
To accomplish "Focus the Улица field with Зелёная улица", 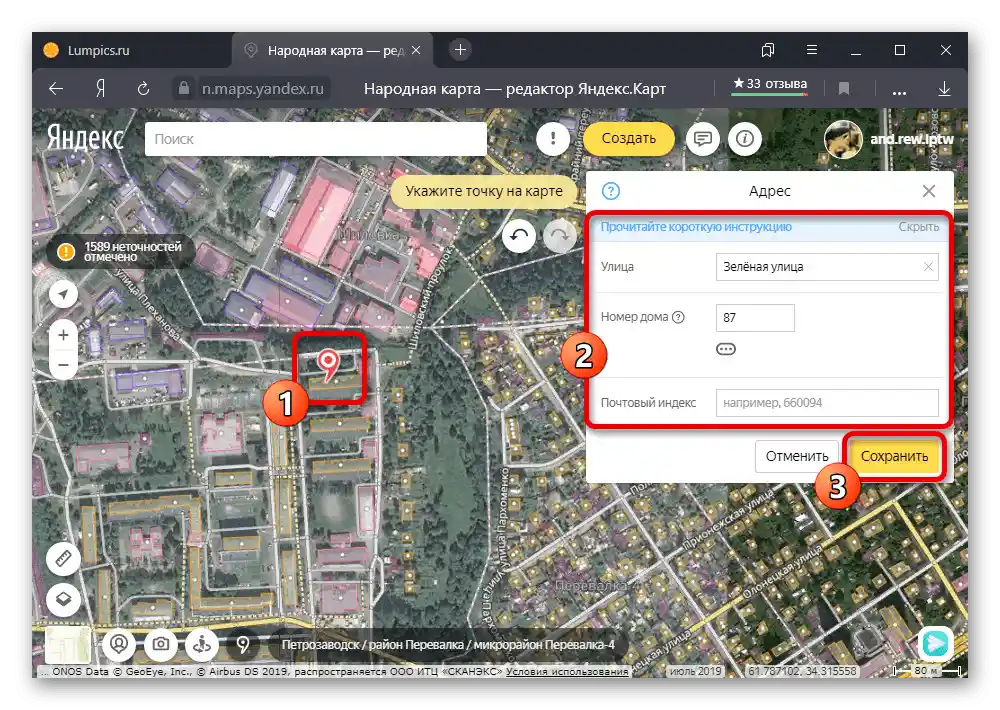I will (x=827, y=267).
